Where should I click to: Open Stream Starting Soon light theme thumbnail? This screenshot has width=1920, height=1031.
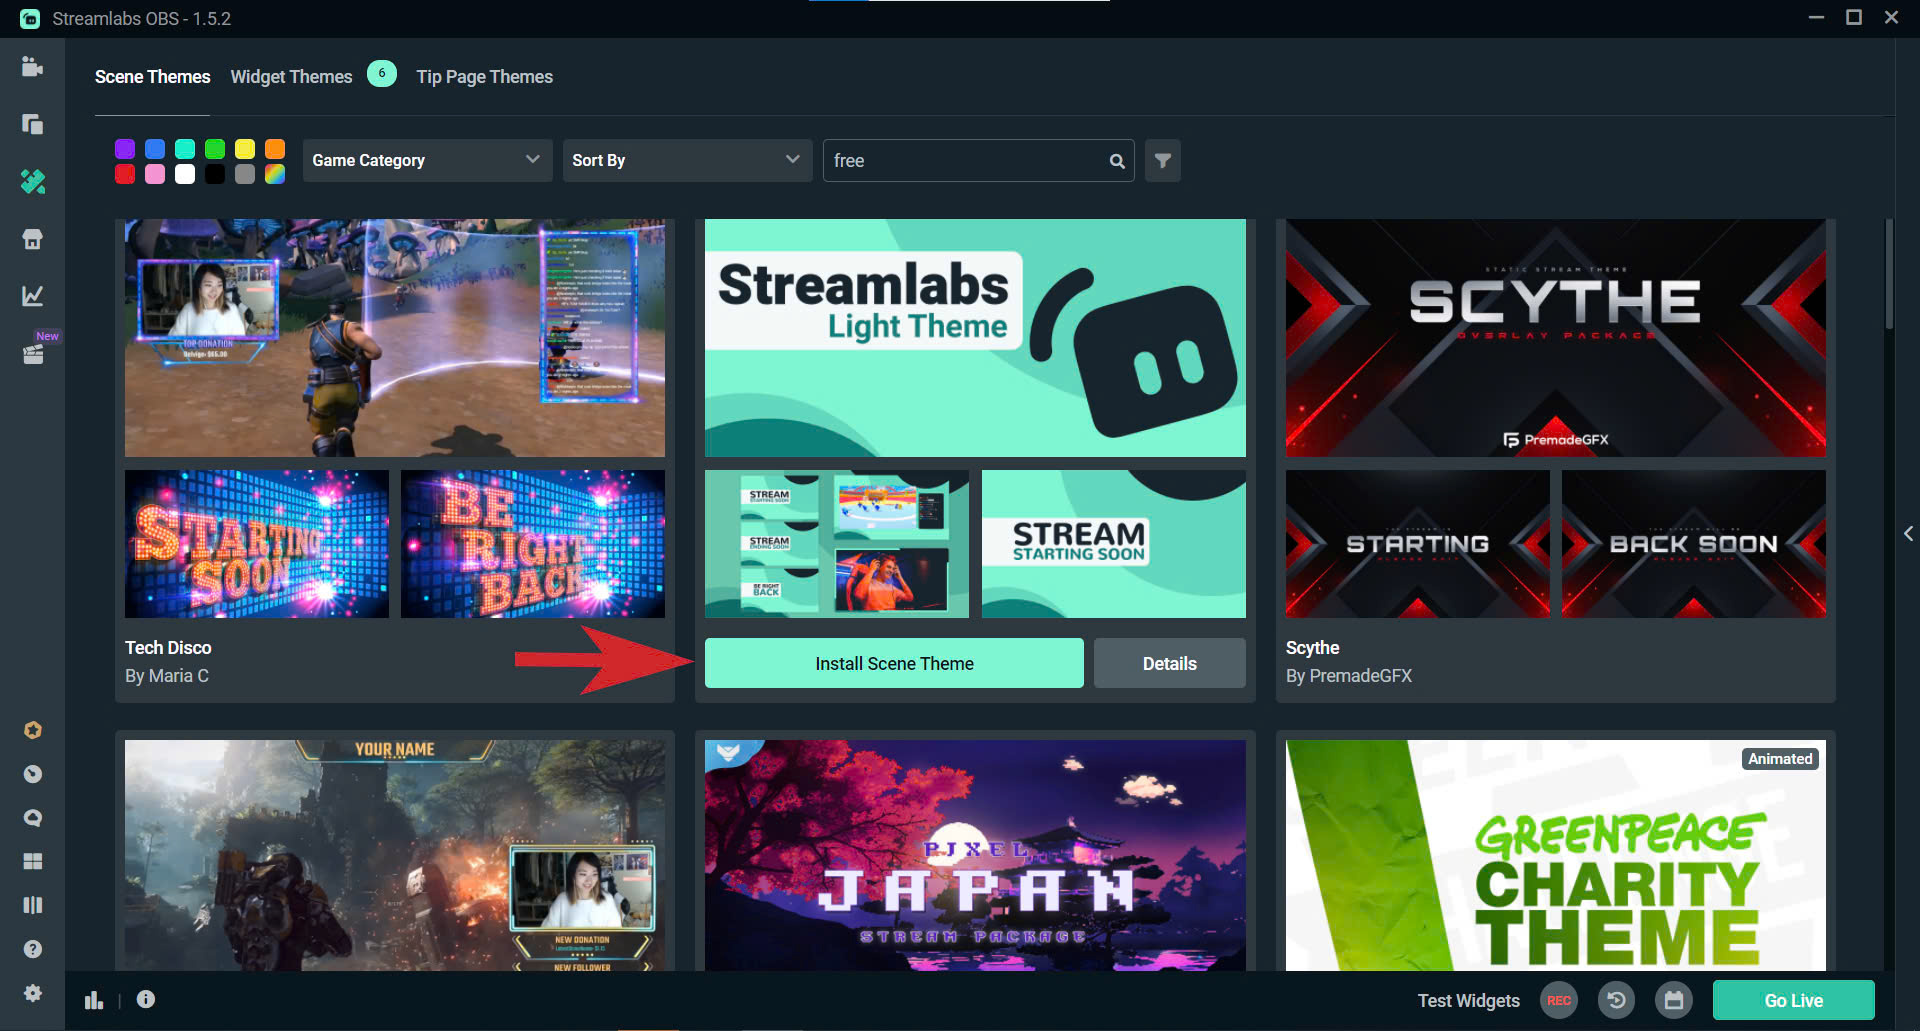tap(1114, 544)
